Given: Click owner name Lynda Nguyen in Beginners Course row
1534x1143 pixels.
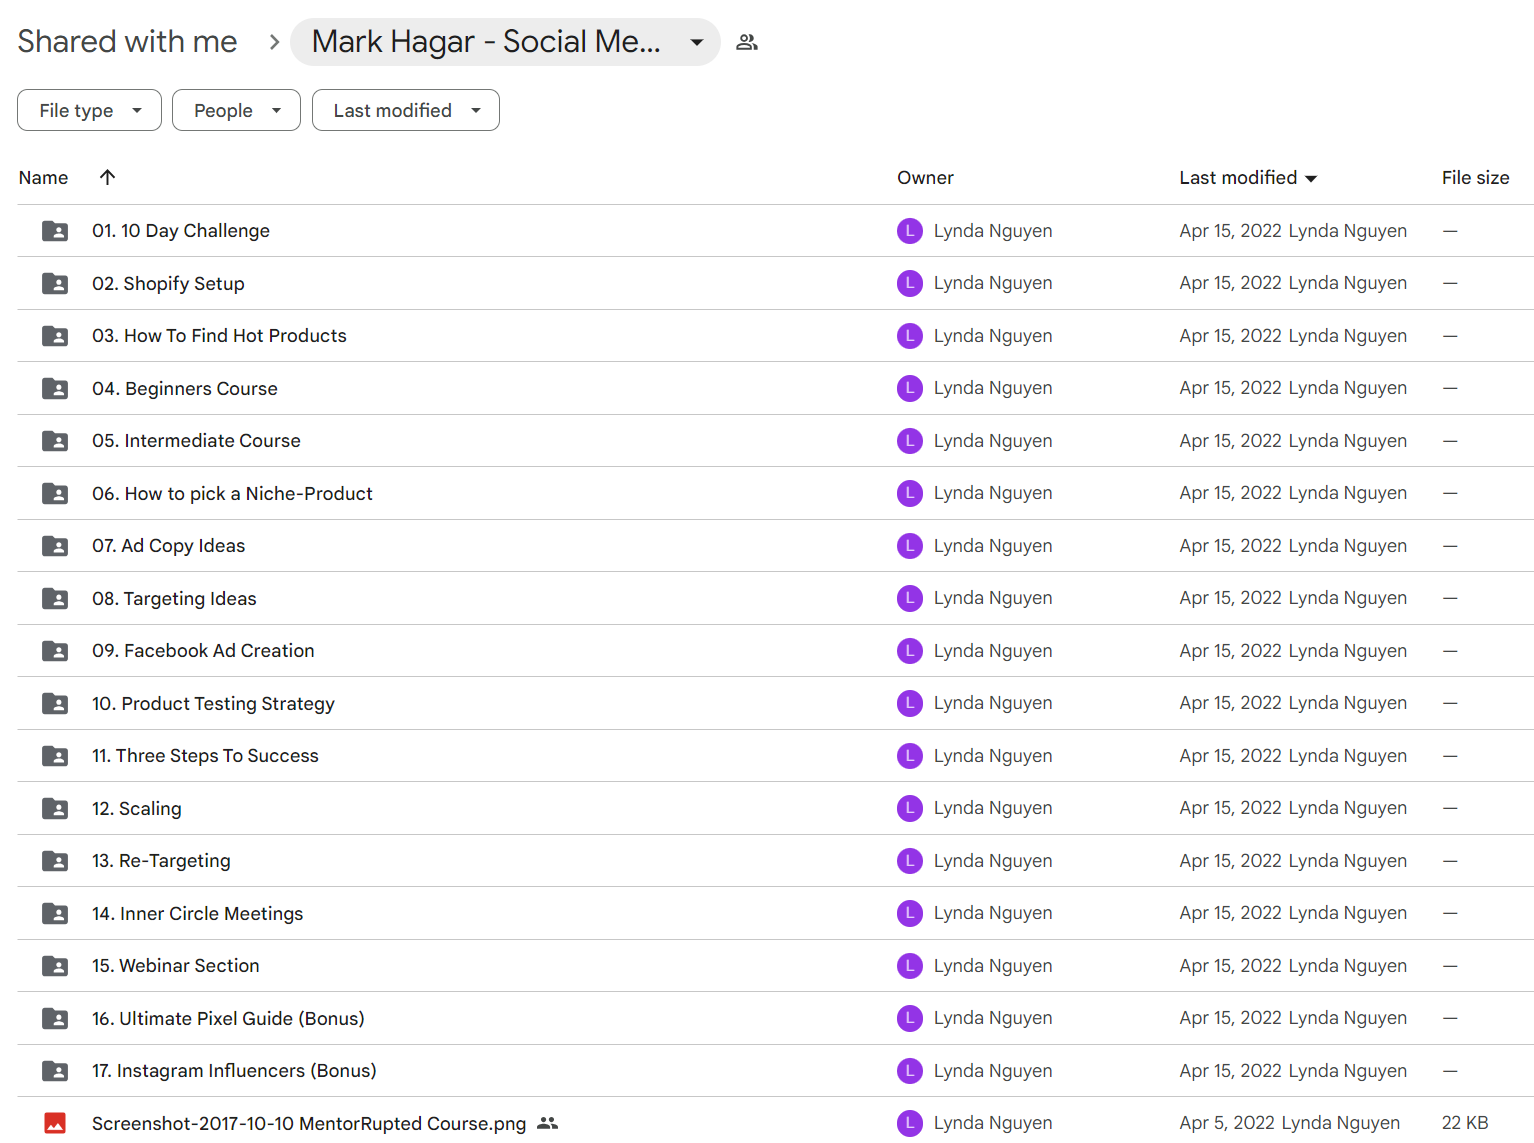Looking at the screenshot, I should coord(993,388).
